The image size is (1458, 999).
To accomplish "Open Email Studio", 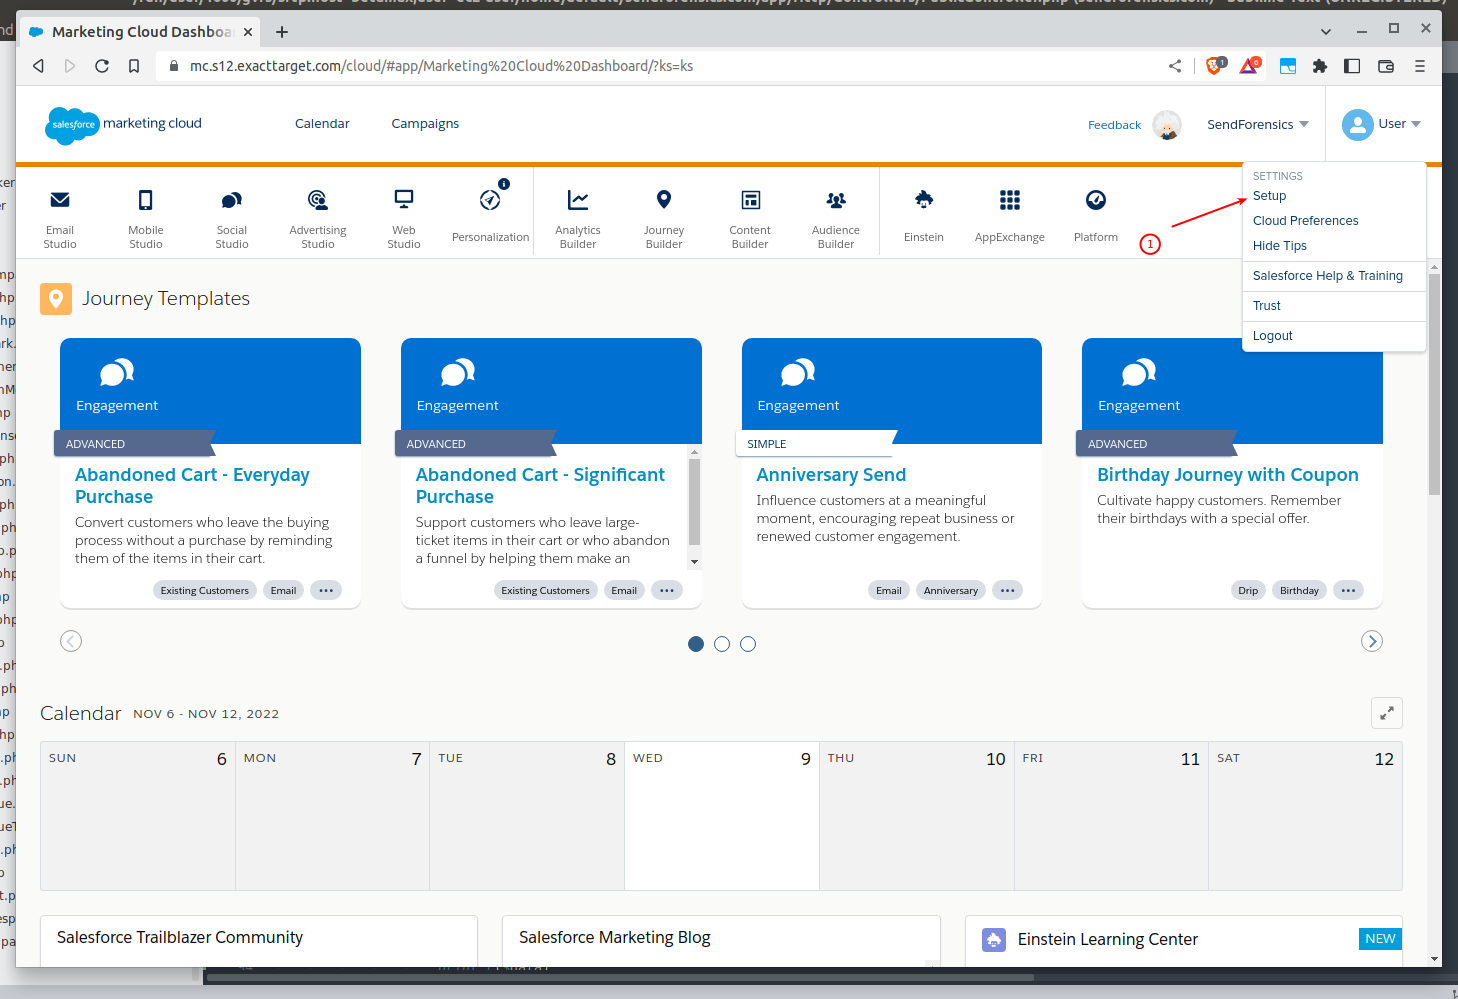I will [x=60, y=218].
